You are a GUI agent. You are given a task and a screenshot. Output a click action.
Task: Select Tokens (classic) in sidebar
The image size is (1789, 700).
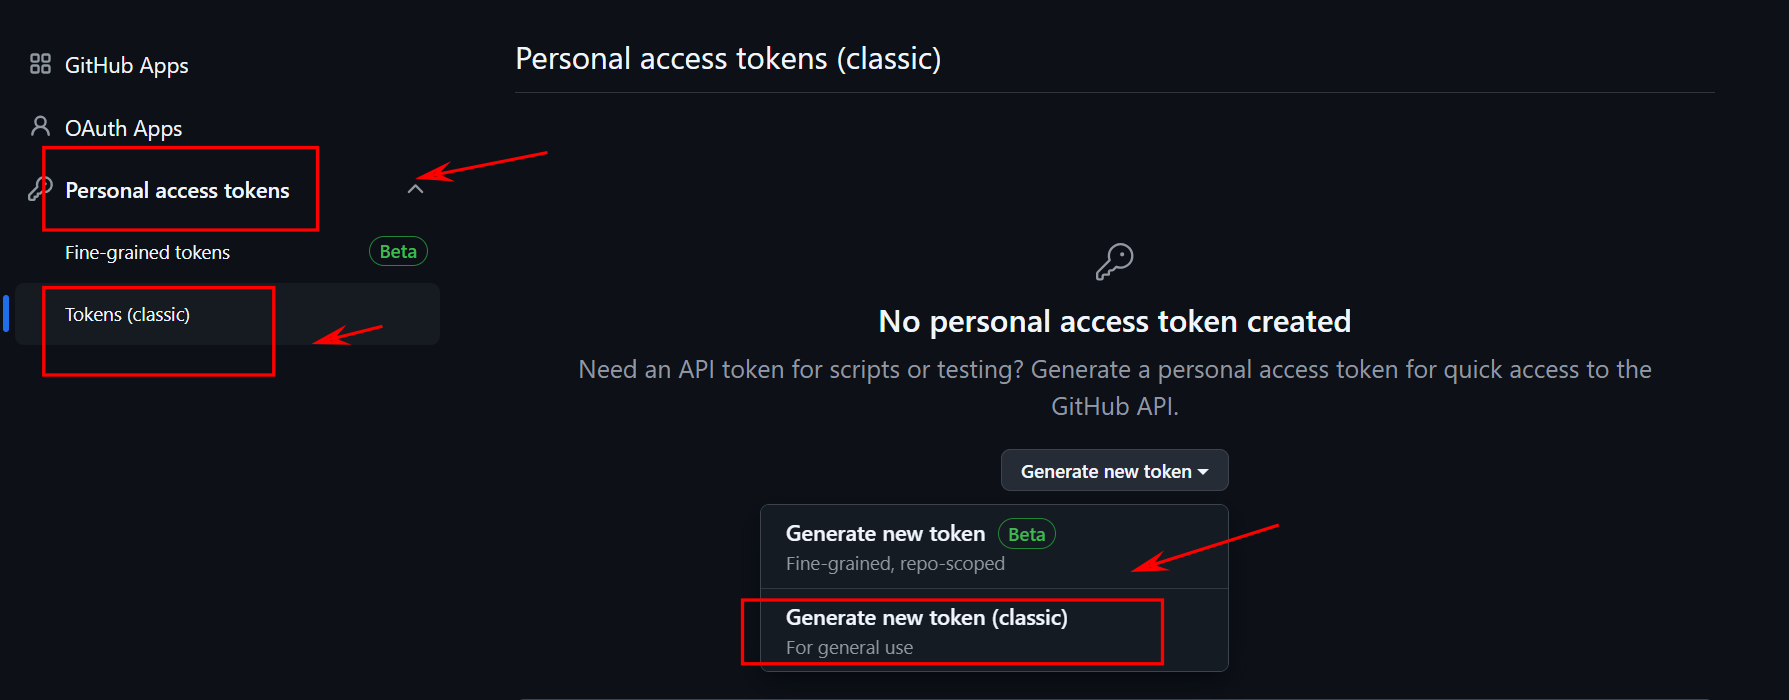(x=127, y=314)
